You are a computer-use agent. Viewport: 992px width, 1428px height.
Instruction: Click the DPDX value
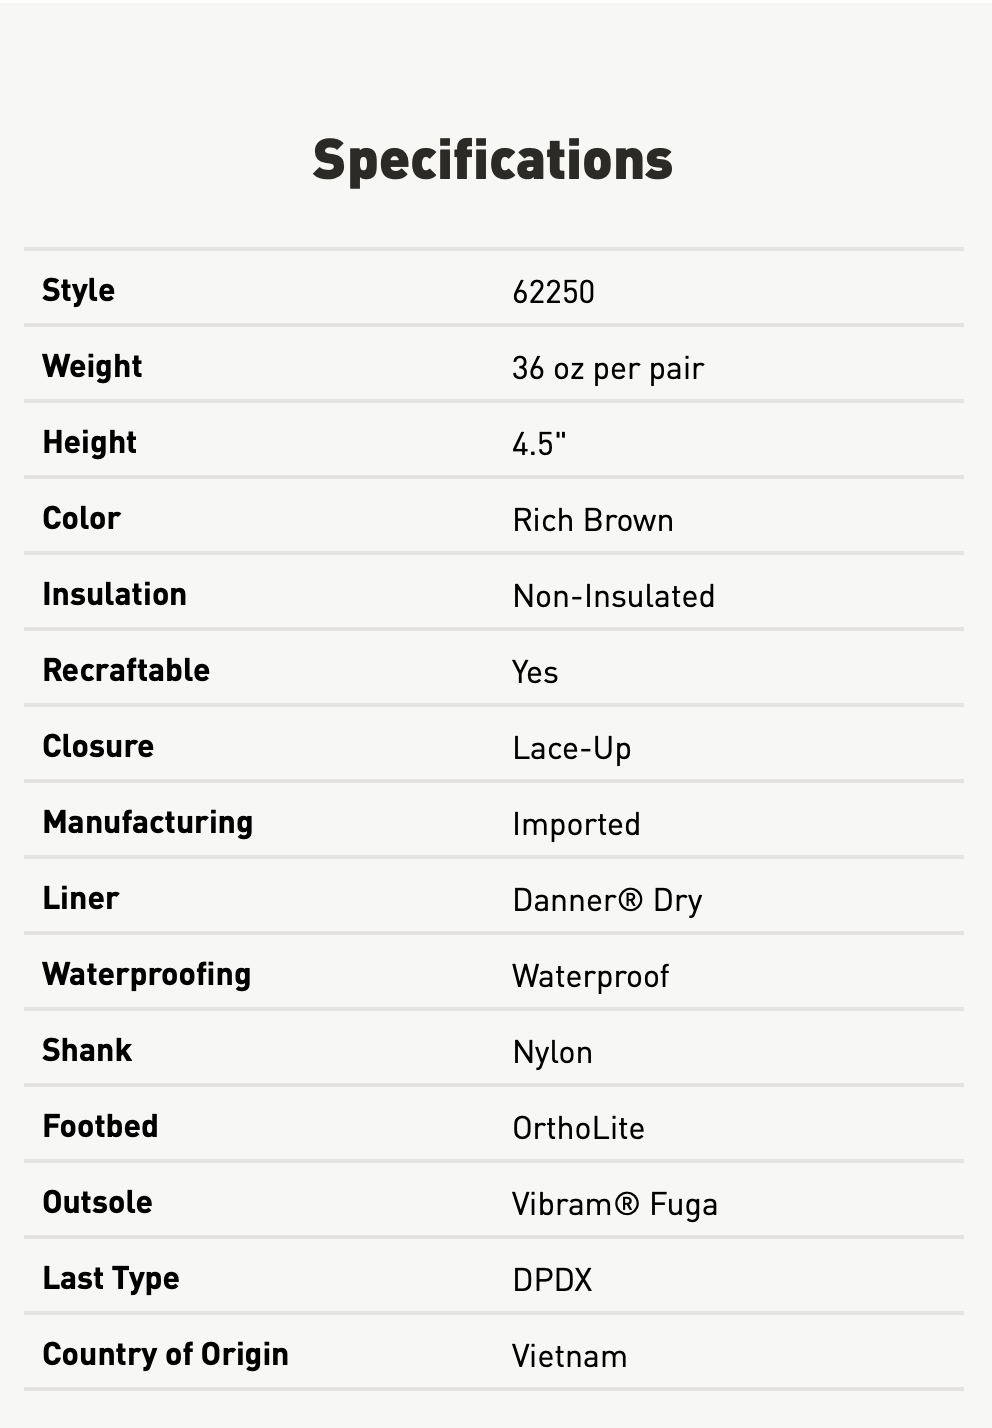pyautogui.click(x=552, y=1280)
